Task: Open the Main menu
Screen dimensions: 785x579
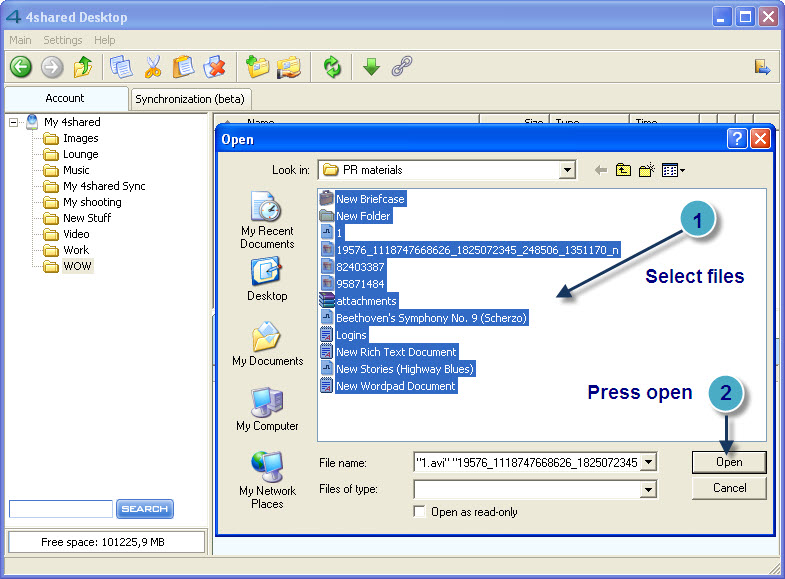Action: pos(20,40)
